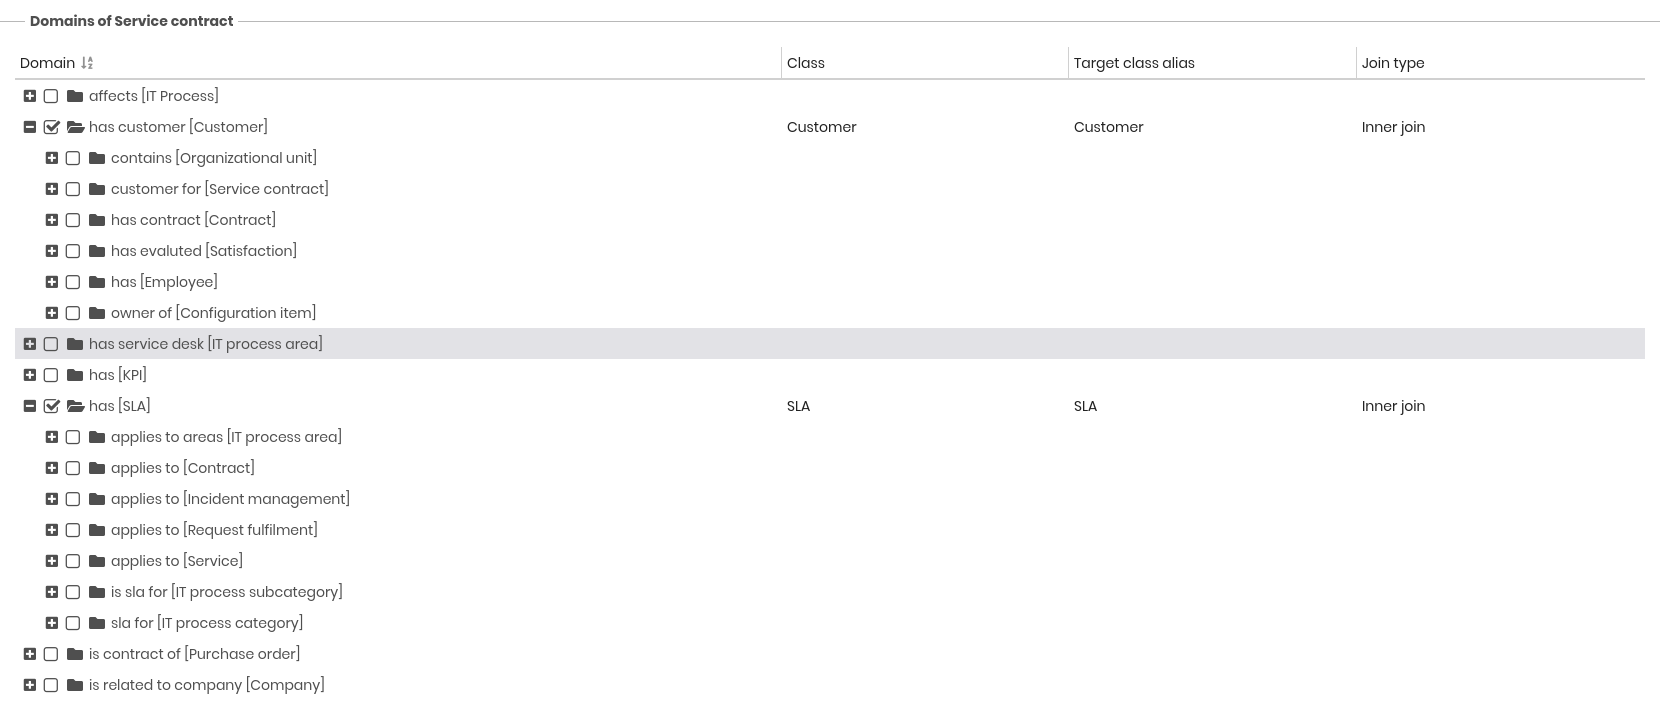Tick the applies to [Incident management] checkbox
This screenshot has height=714, width=1660.
click(x=73, y=499)
